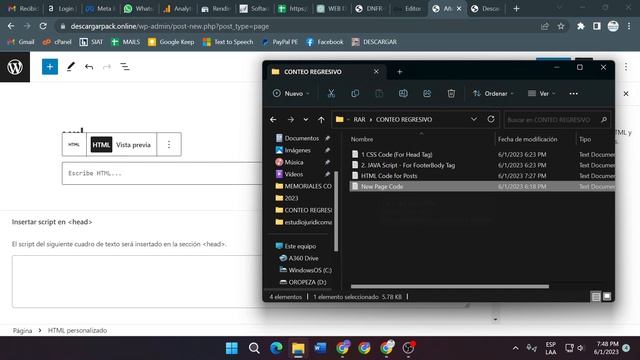Select file New Page Code

(x=482, y=186)
